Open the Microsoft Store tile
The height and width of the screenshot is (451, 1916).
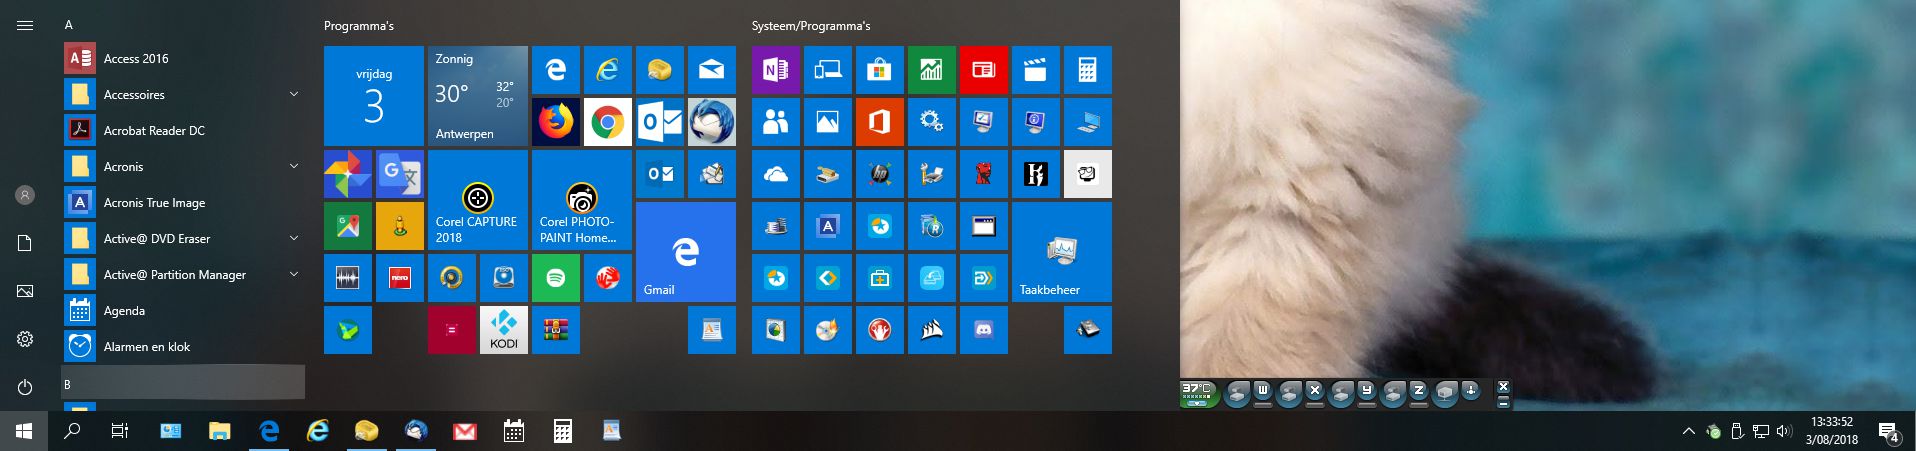tap(880, 70)
